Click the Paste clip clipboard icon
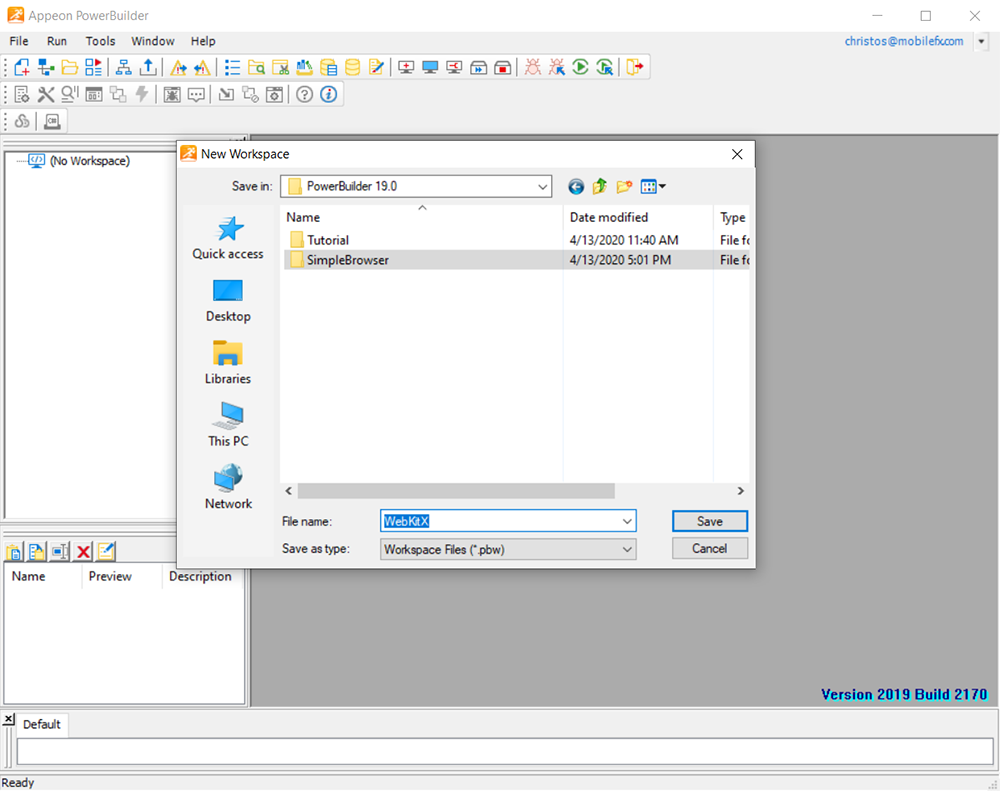The image size is (1000, 791). (x=14, y=552)
